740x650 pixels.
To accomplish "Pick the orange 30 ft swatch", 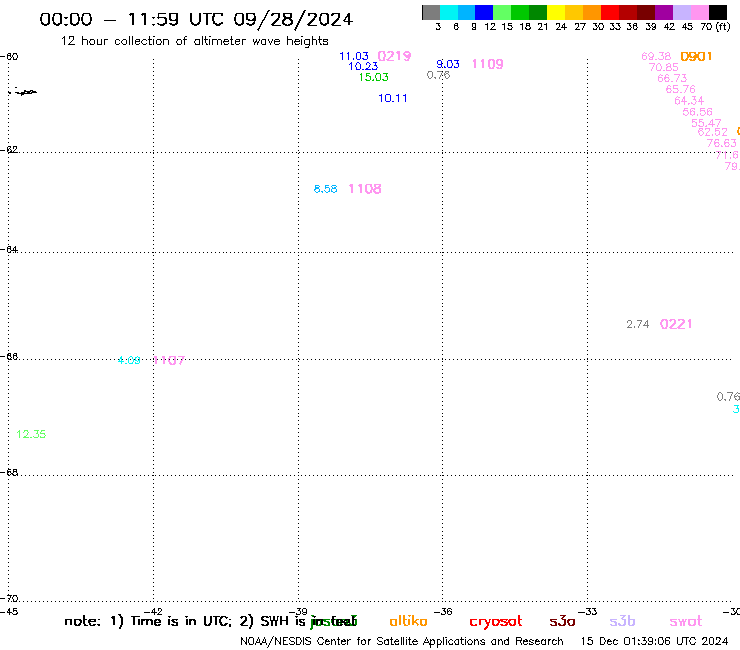I will pyautogui.click(x=592, y=12).
